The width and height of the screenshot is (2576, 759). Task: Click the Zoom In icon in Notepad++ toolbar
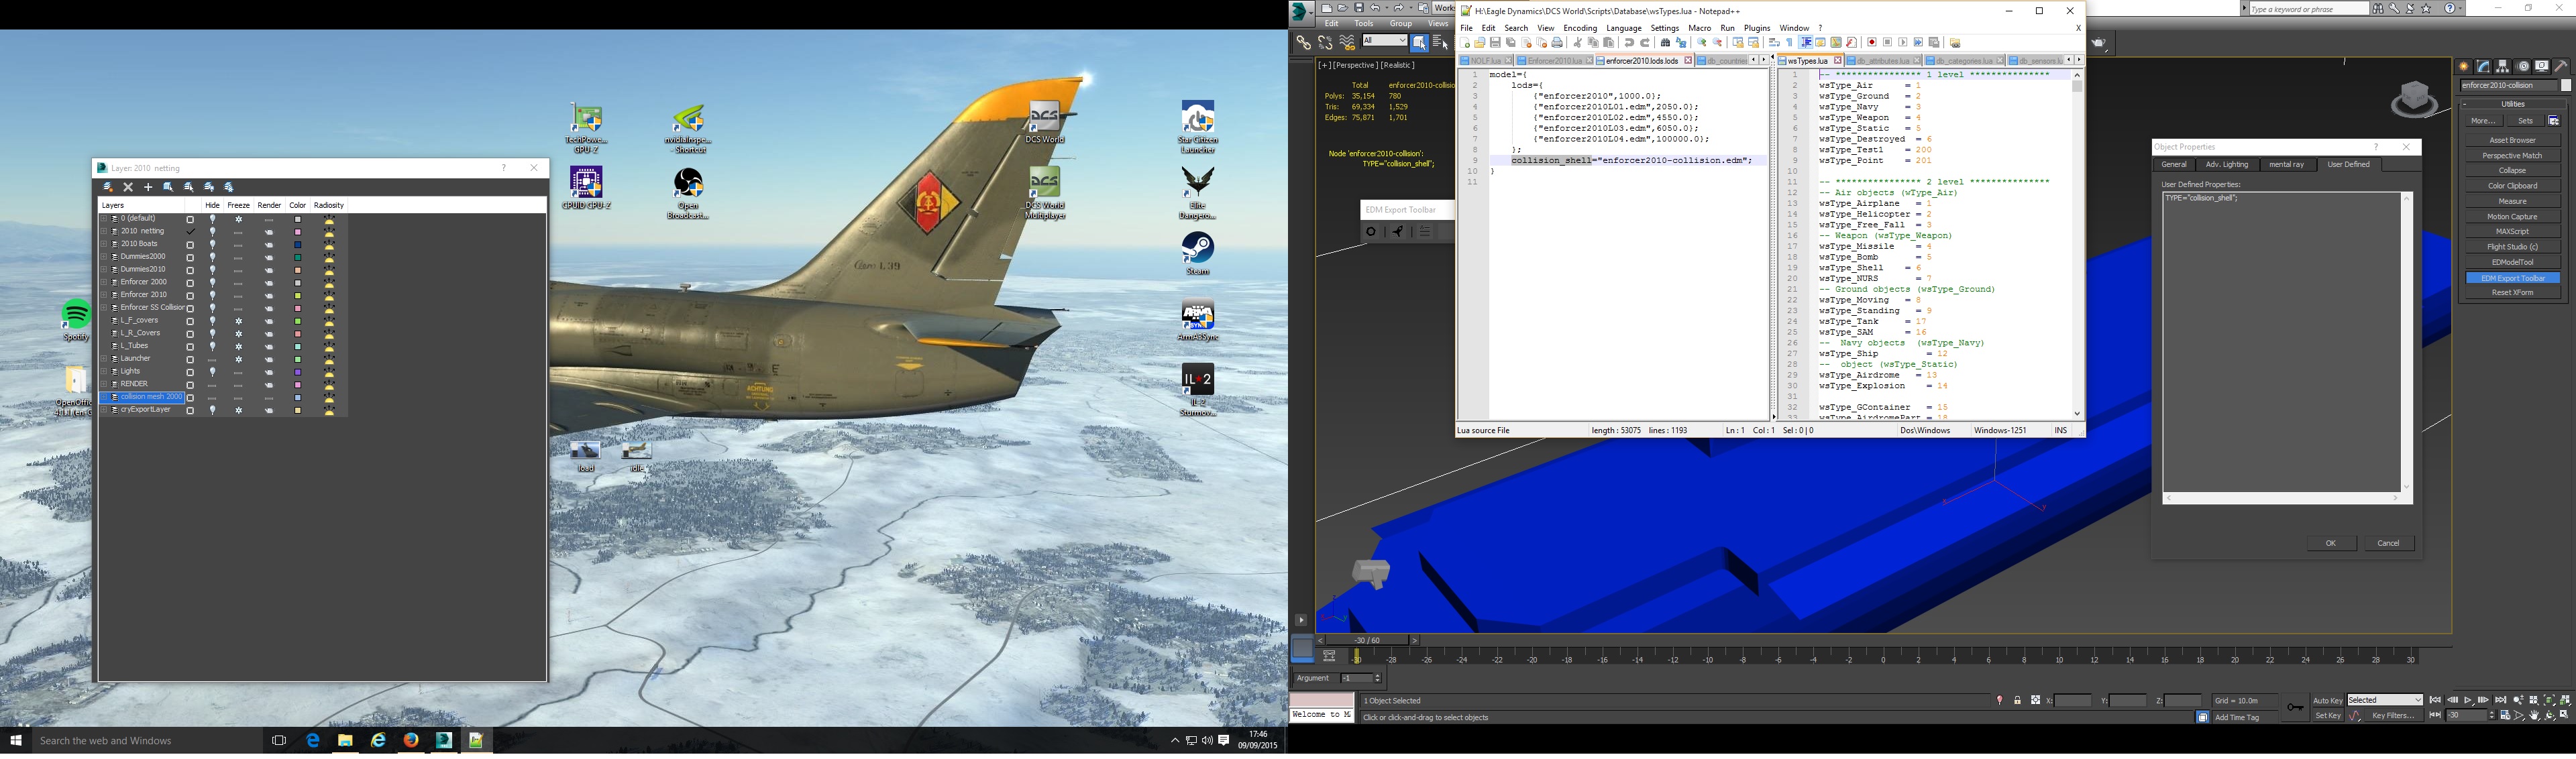tap(1702, 43)
